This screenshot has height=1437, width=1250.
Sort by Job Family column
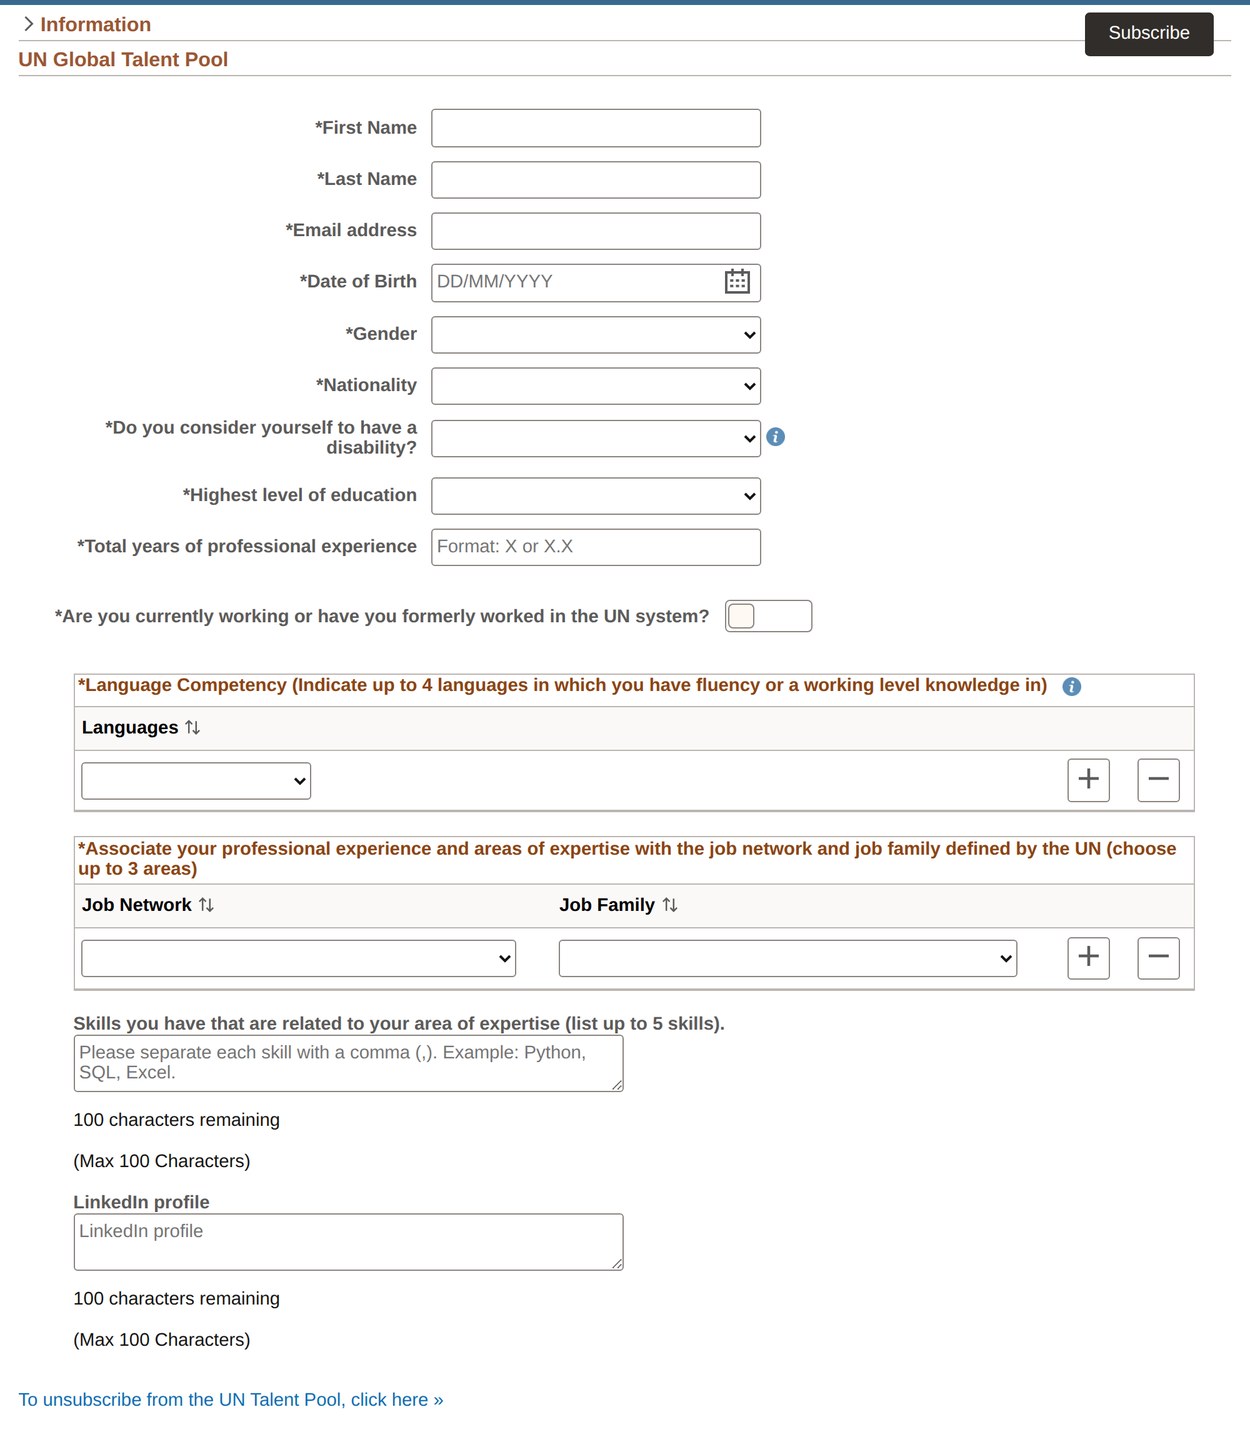coord(670,905)
